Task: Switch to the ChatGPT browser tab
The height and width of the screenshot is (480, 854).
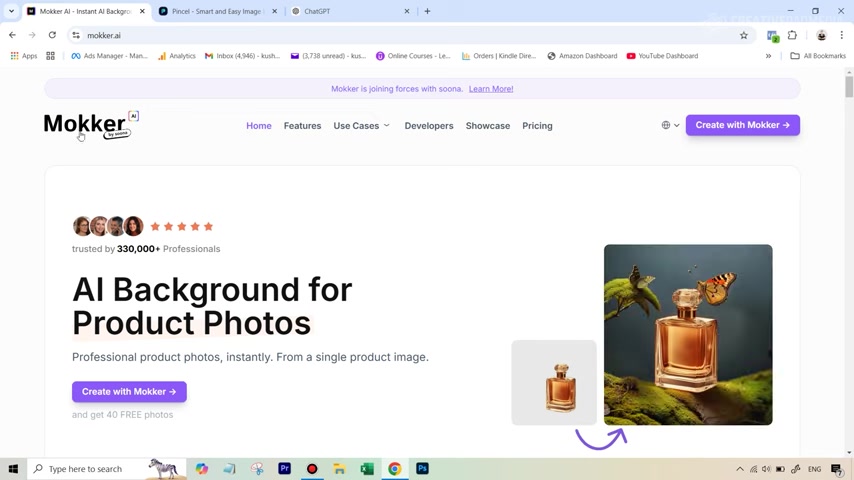Action: pos(349,11)
